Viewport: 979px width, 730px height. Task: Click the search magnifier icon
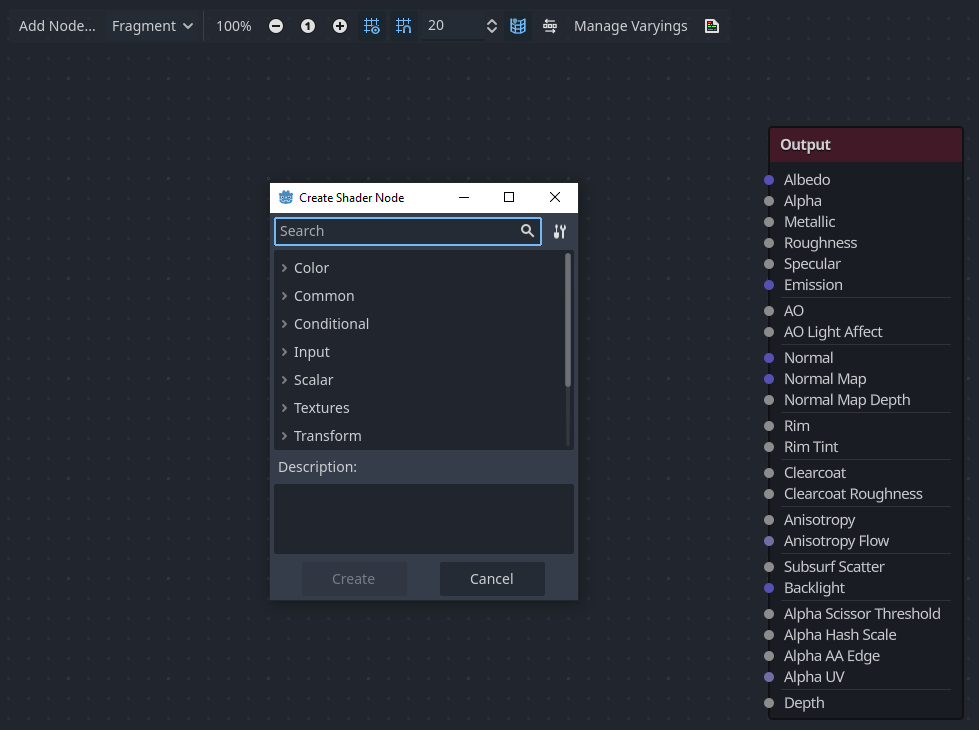click(x=528, y=231)
